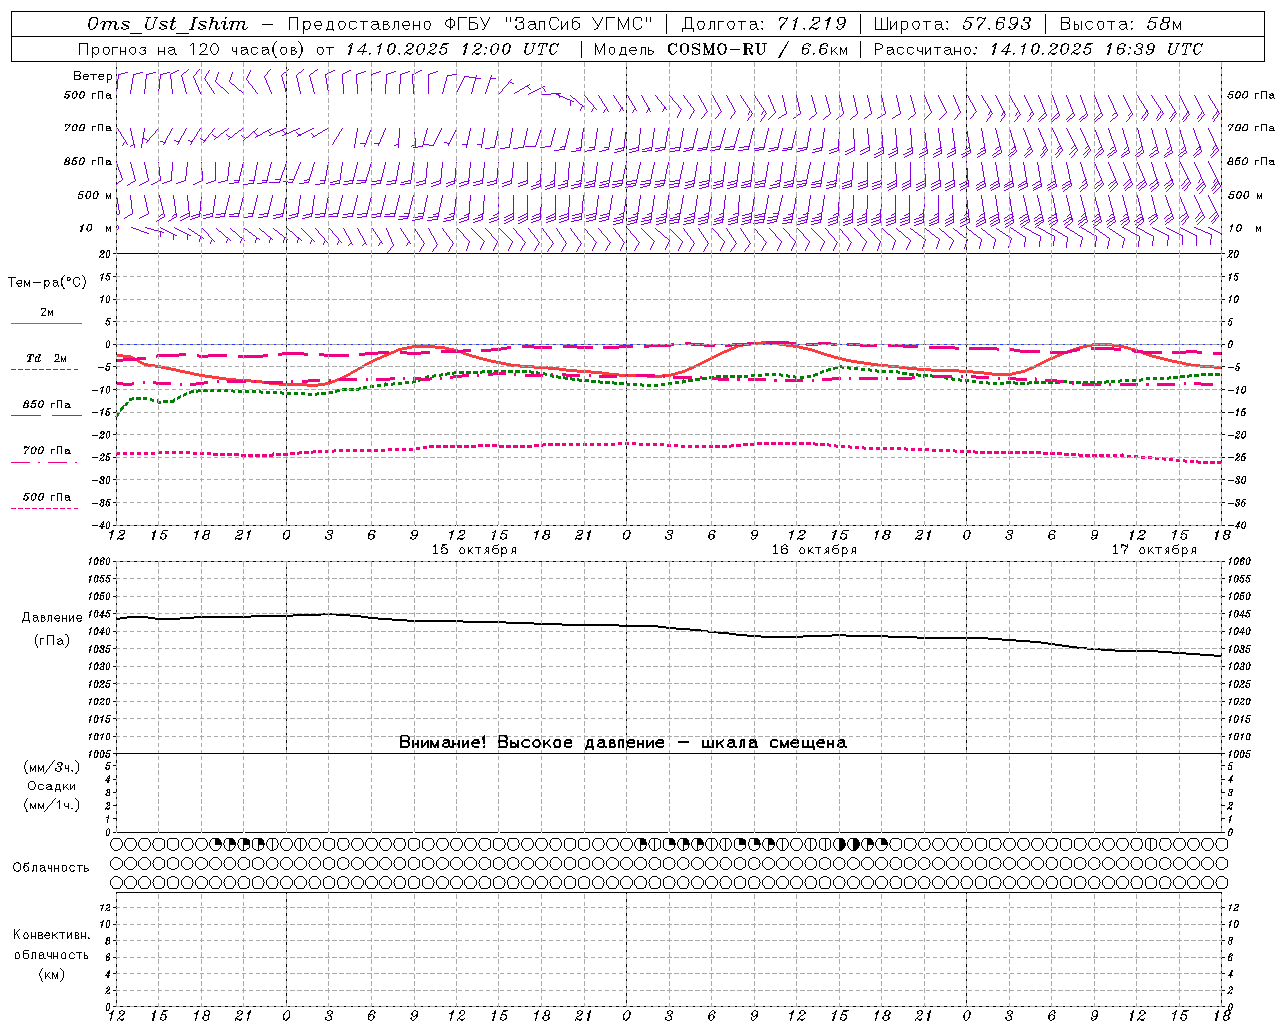Click the 16 октября date label
This screenshot has height=1024, width=1280.
click(x=814, y=550)
